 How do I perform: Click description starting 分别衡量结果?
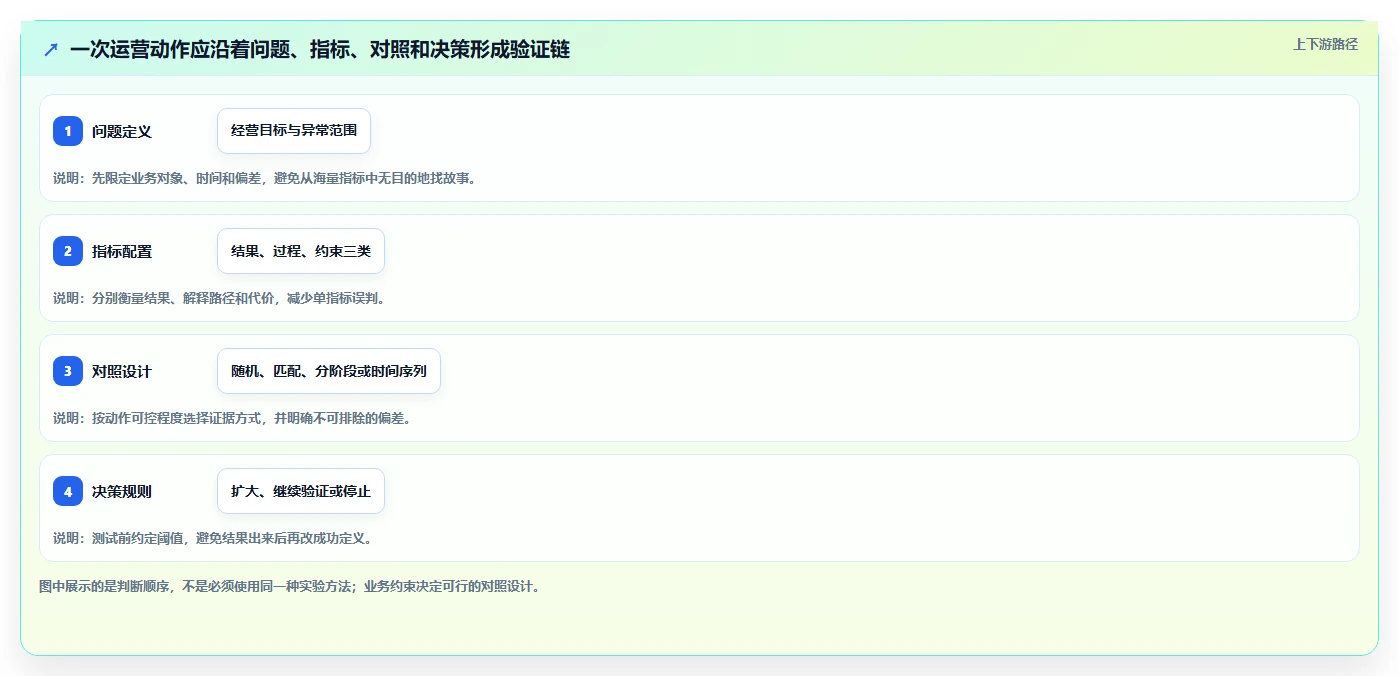219,298
